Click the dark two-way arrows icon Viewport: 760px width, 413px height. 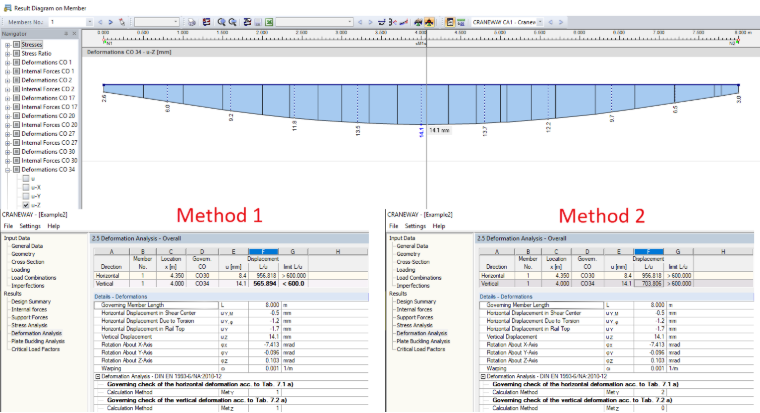(x=418, y=22)
